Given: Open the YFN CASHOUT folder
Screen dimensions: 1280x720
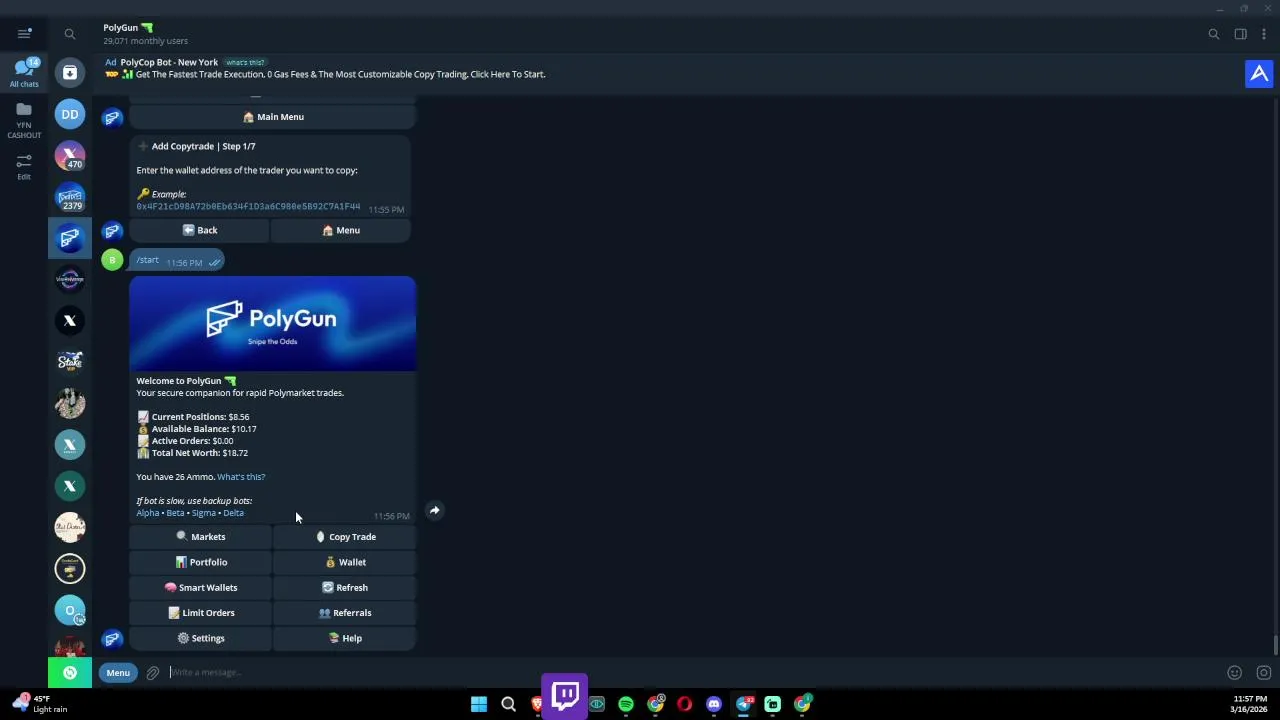Looking at the screenshot, I should [24, 120].
